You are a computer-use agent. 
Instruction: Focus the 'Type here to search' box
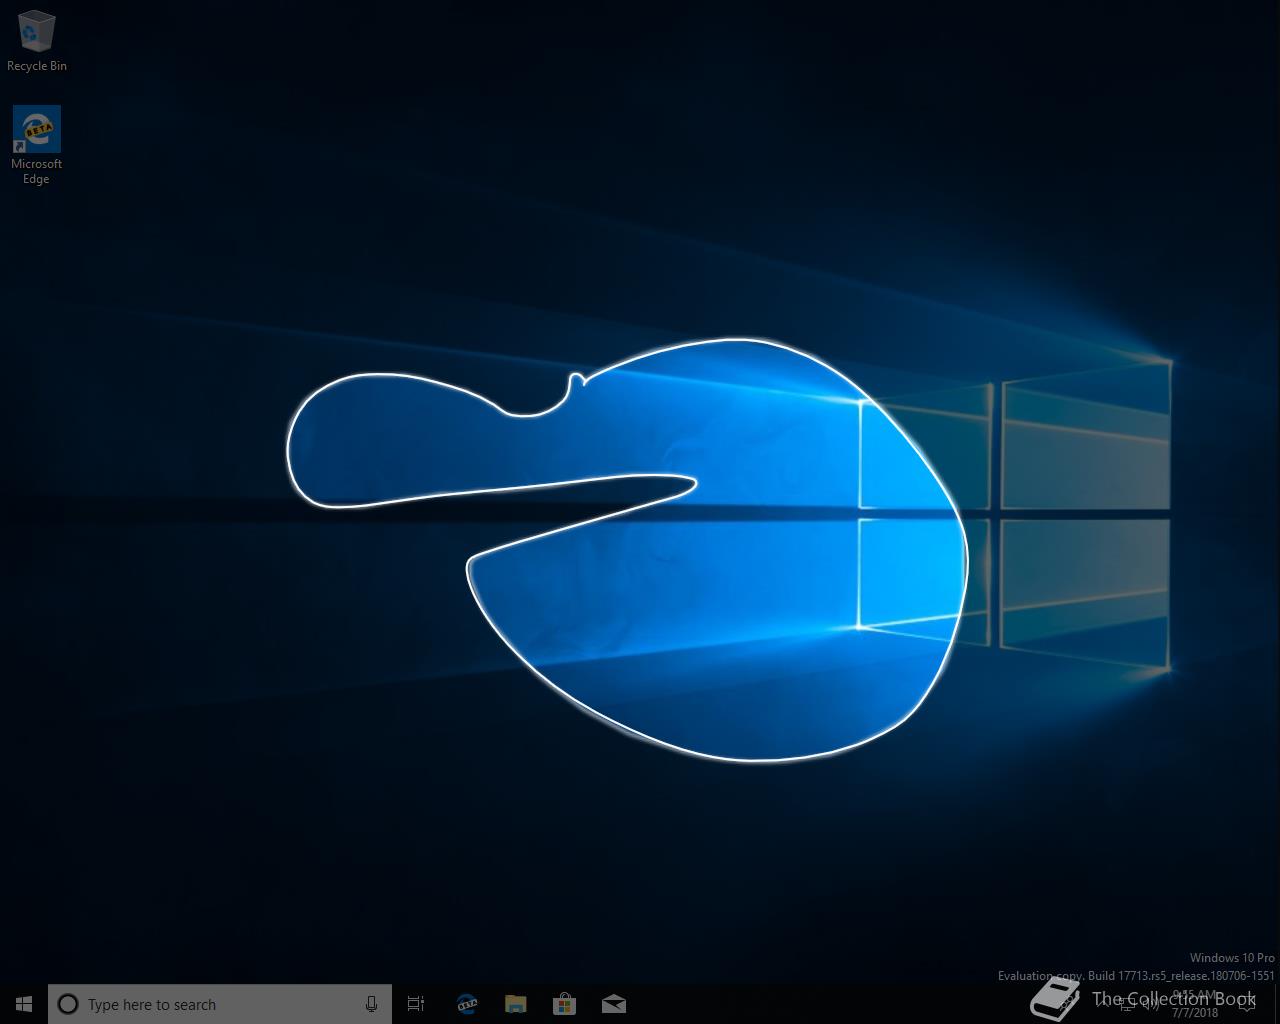(220, 1004)
